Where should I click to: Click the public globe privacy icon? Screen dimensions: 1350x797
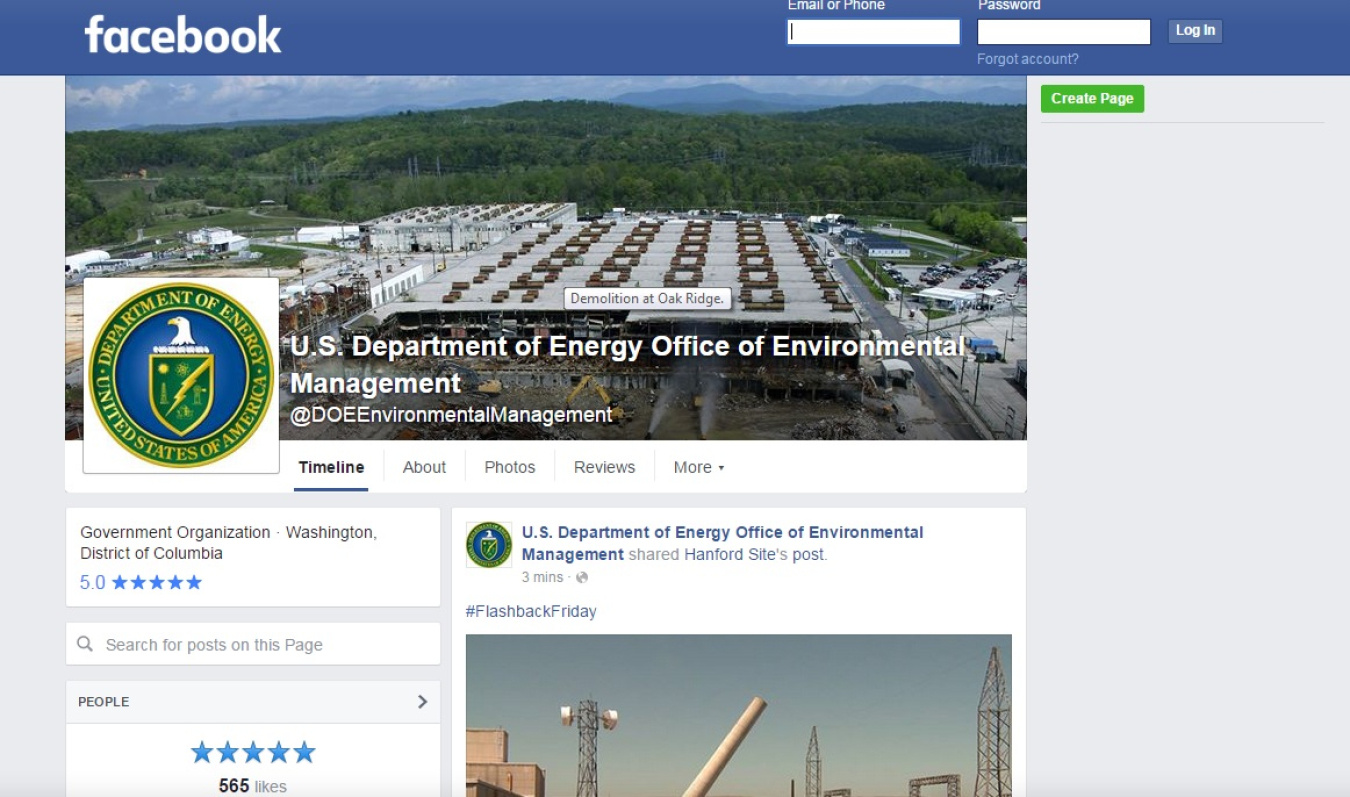[x=582, y=577]
